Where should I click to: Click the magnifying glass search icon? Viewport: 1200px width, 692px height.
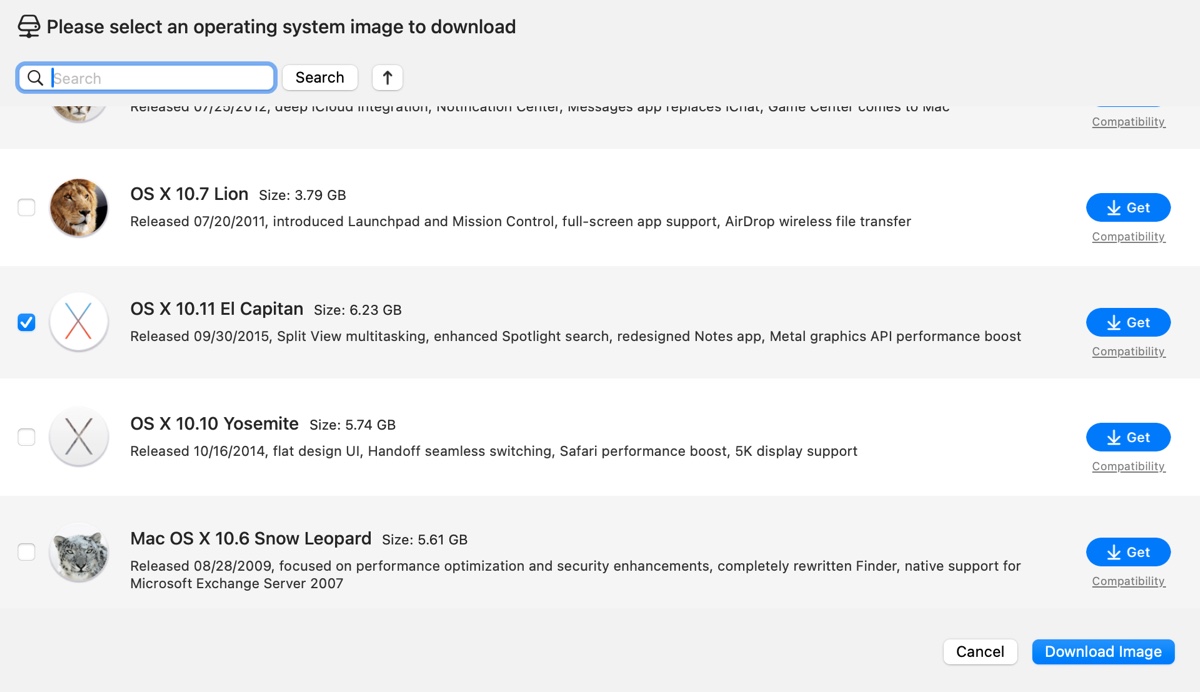click(x=36, y=78)
